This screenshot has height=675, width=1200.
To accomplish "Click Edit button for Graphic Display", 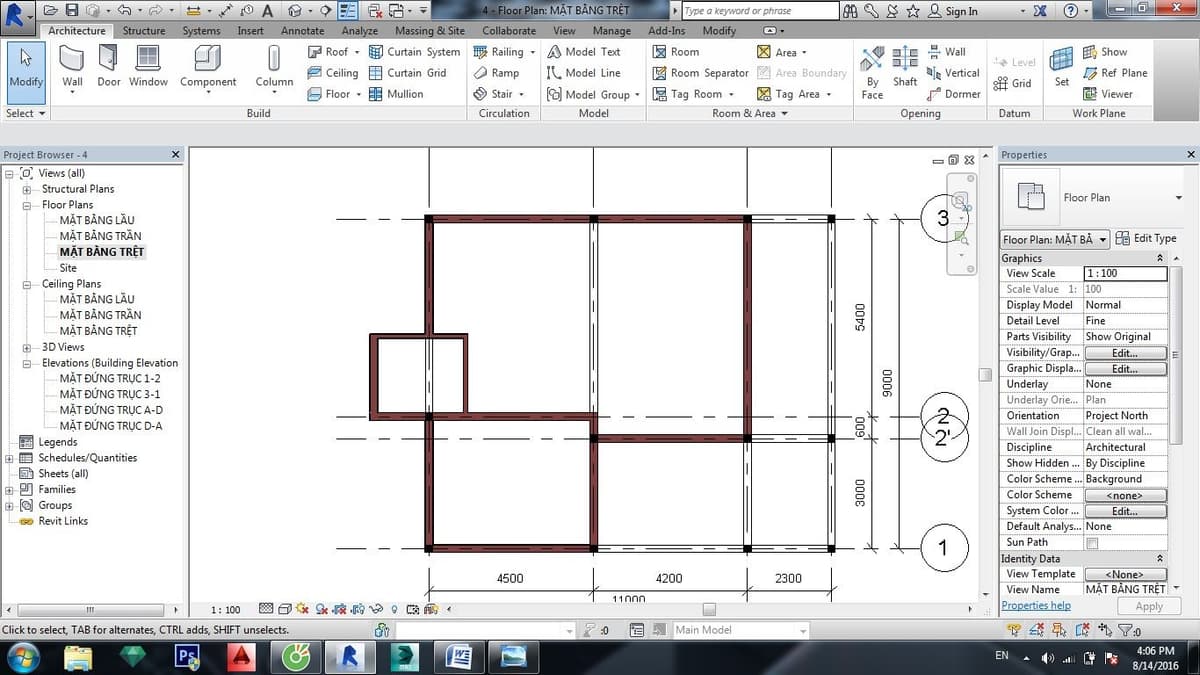I will [x=1125, y=369].
